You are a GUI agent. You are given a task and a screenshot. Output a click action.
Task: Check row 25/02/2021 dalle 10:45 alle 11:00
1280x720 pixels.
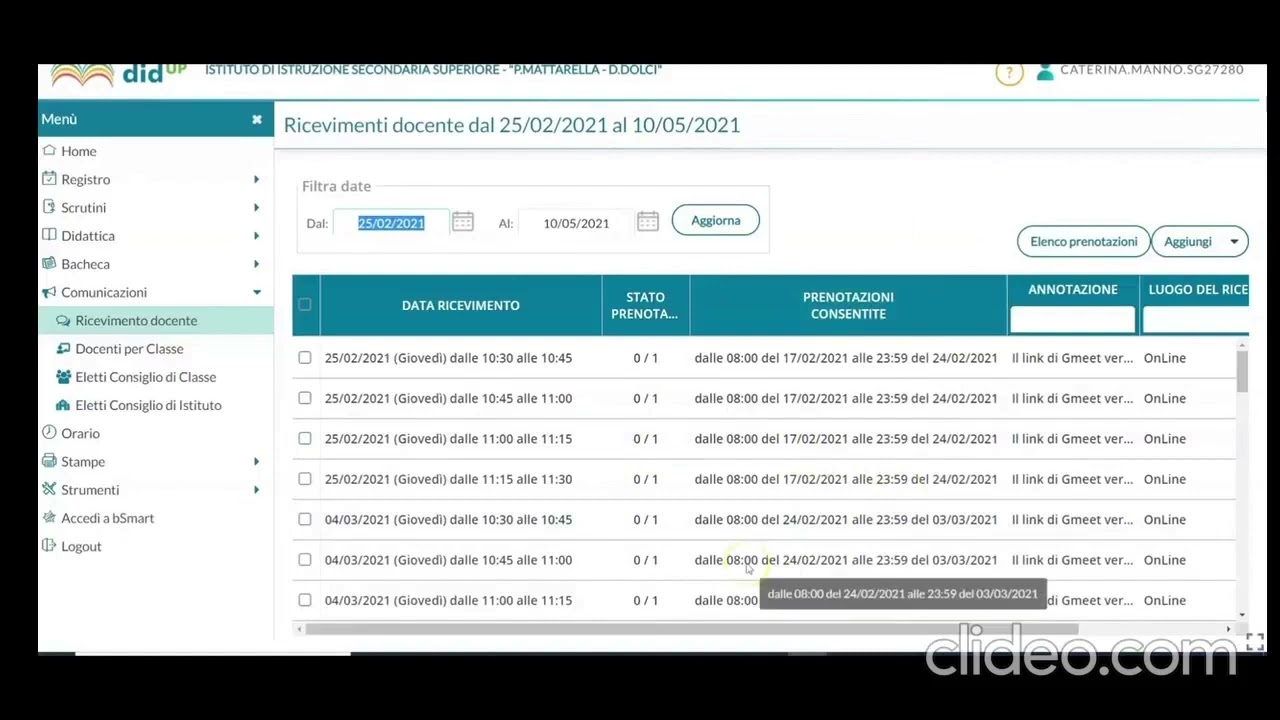pos(305,398)
